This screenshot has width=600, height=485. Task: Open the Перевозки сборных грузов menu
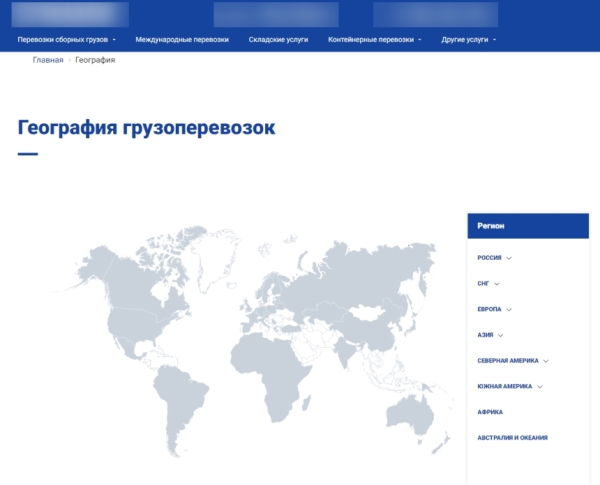click(66, 39)
